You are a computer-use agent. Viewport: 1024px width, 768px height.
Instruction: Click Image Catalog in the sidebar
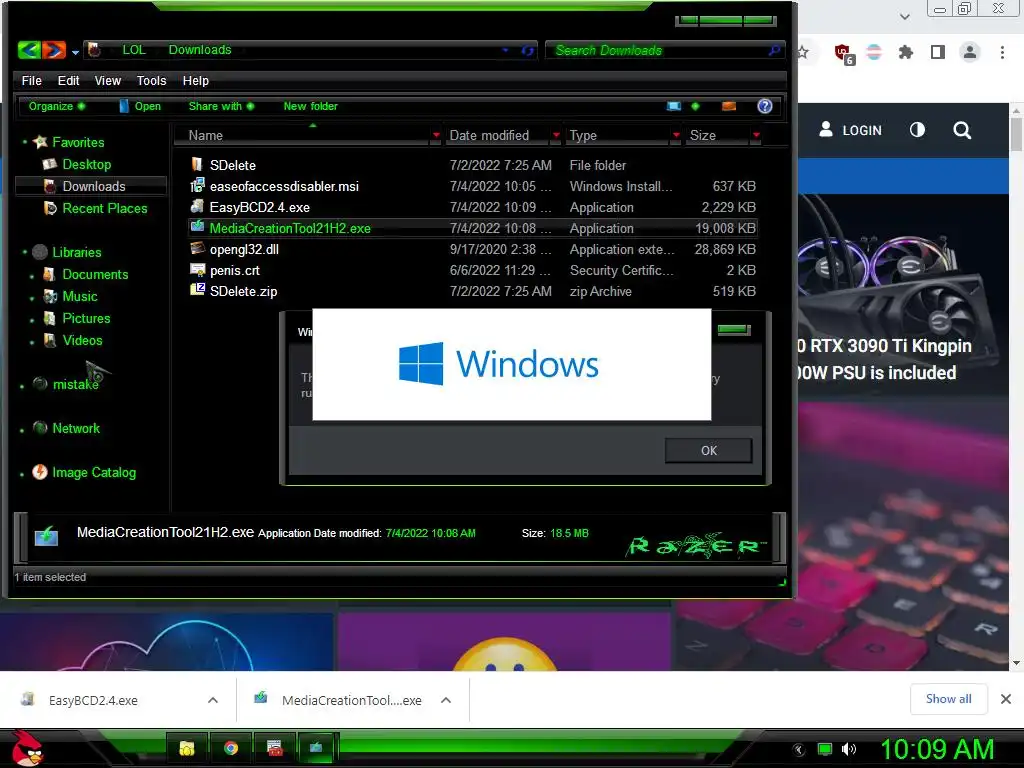pyautogui.click(x=93, y=472)
